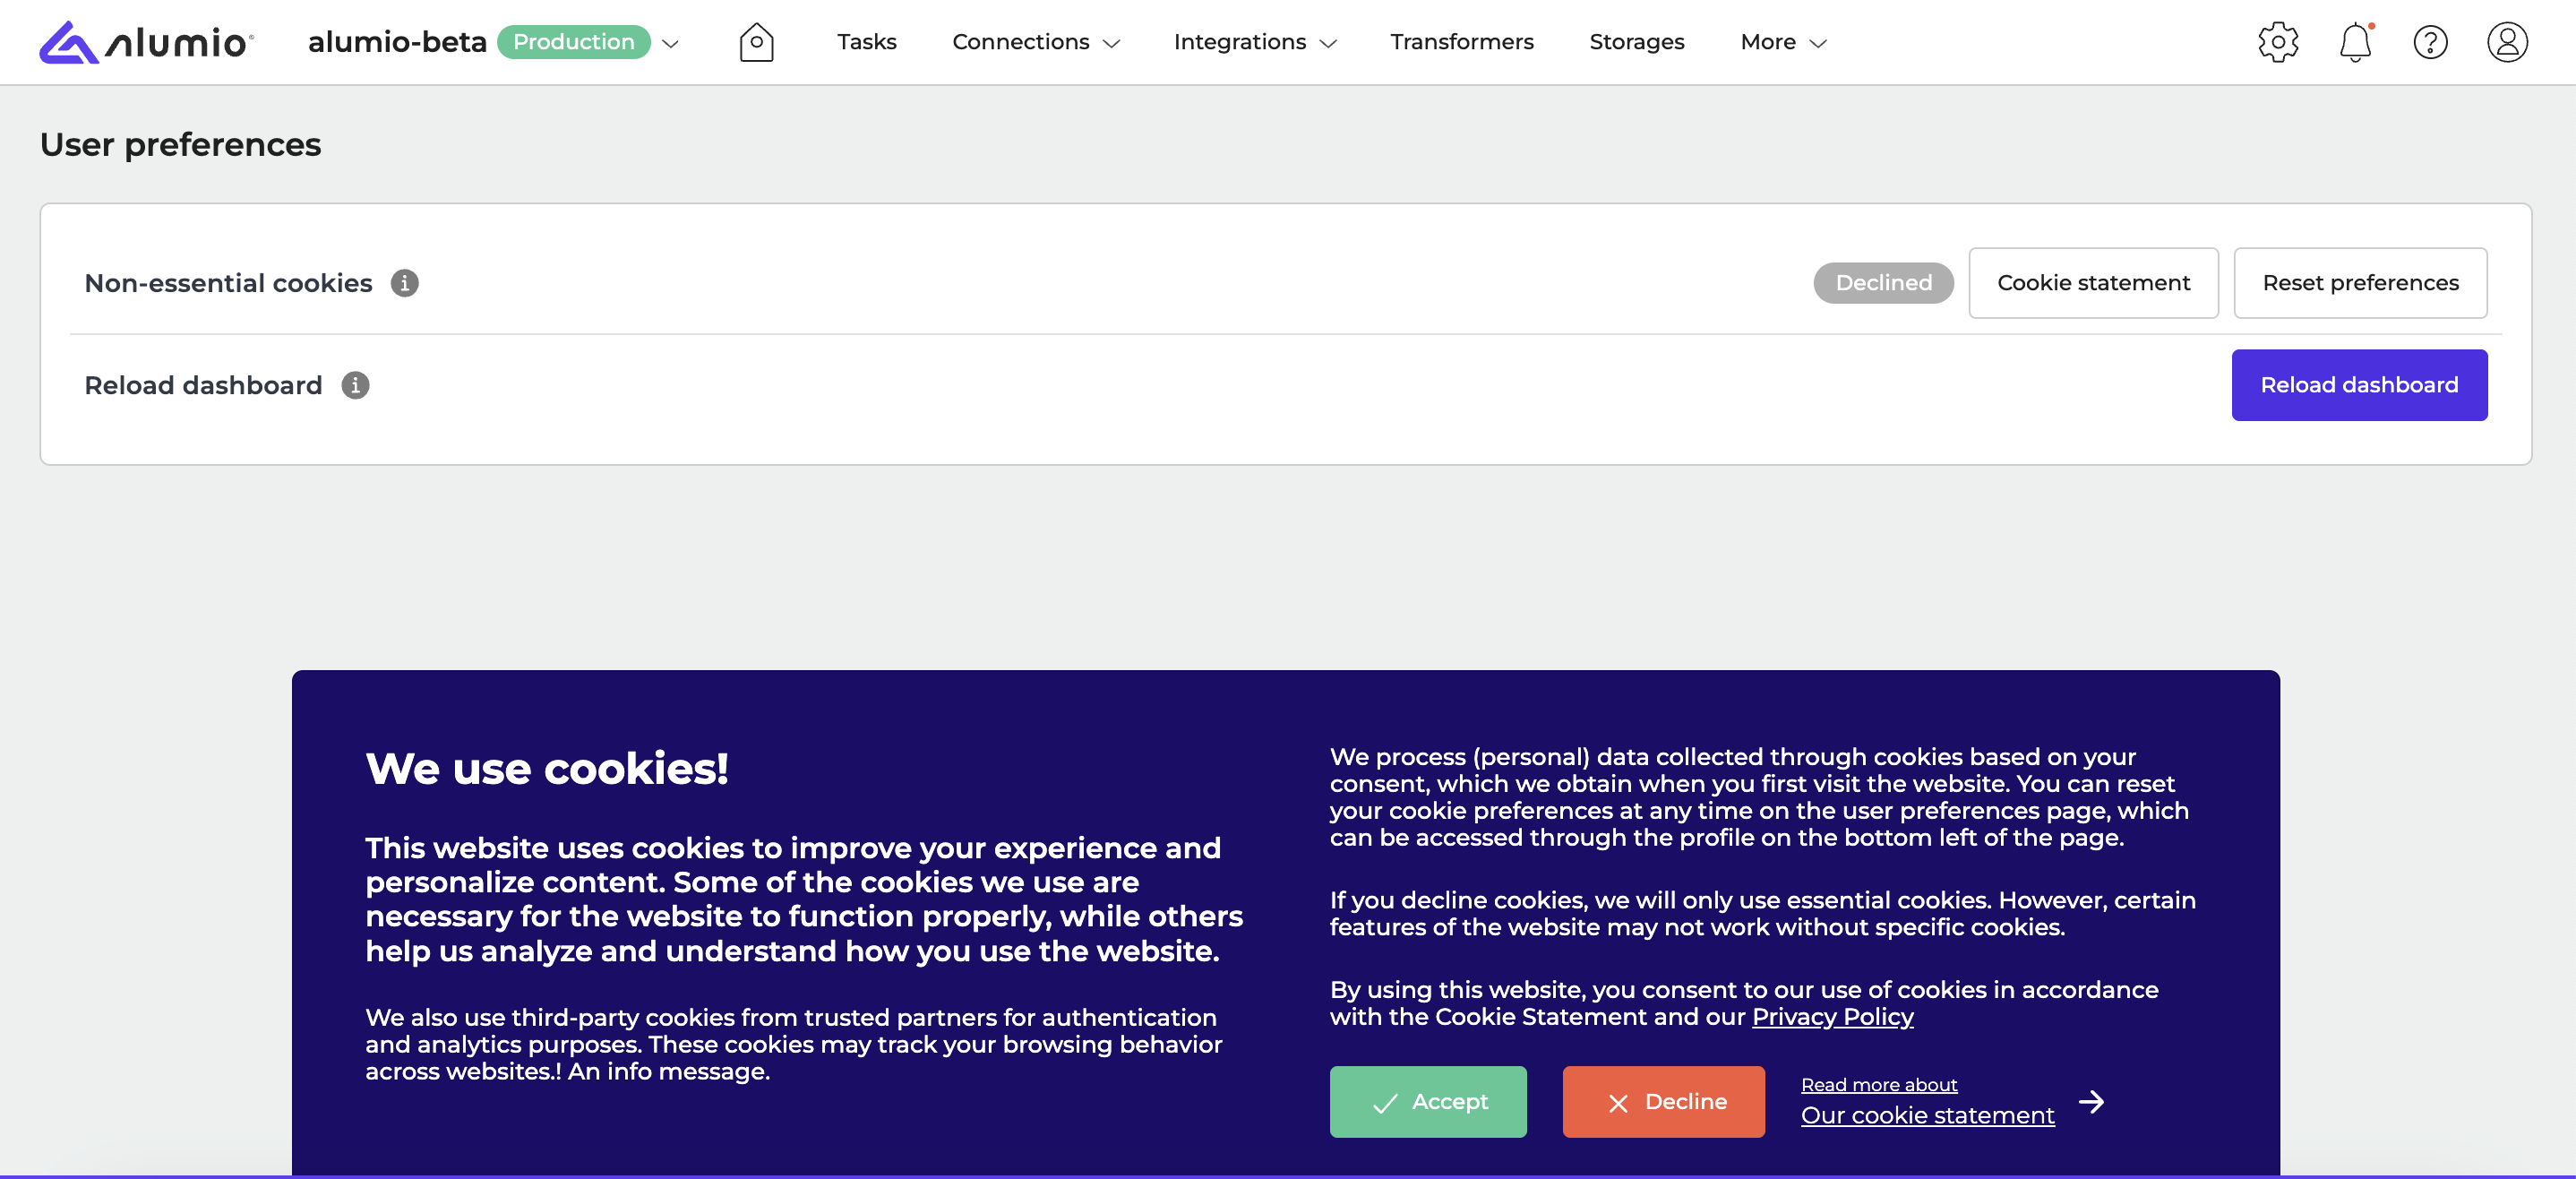Click the Reload dashboard row label
This screenshot has height=1179, width=2576.
(x=203, y=385)
